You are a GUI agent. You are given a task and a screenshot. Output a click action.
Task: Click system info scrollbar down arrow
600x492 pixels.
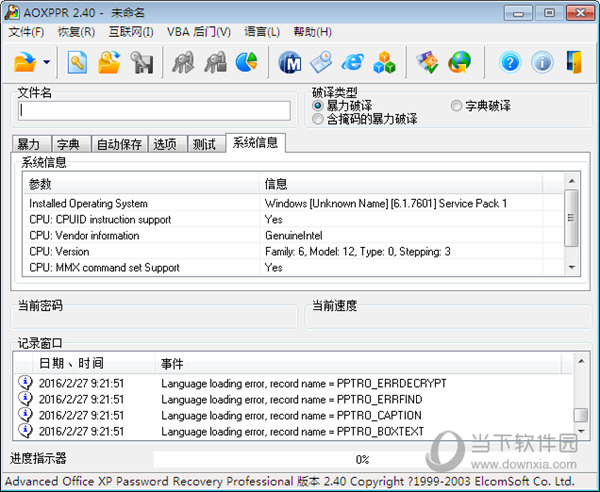572,267
